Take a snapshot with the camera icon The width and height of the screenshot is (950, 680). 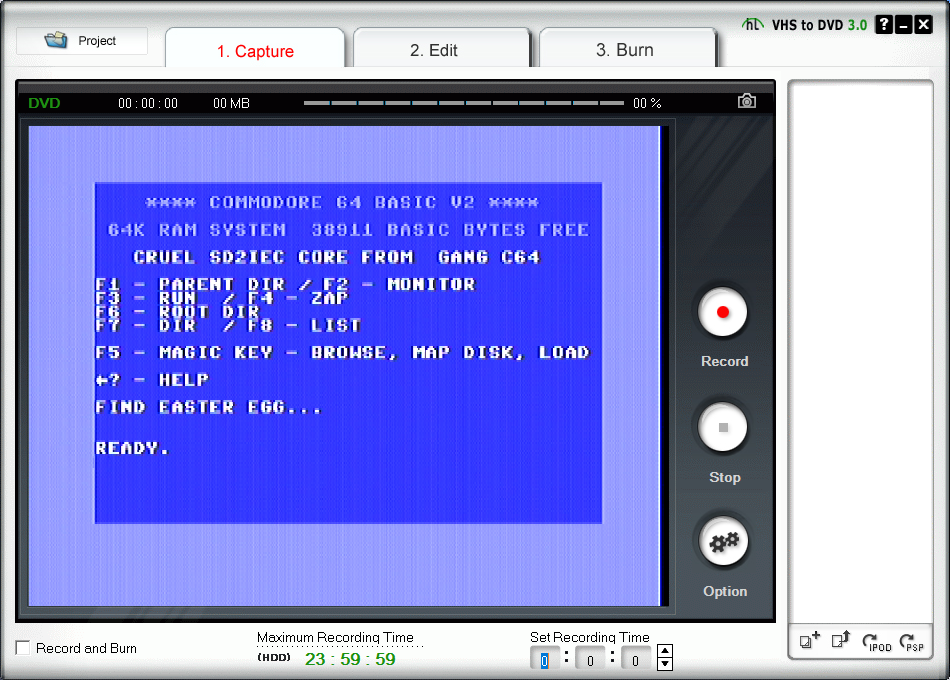[x=746, y=101]
